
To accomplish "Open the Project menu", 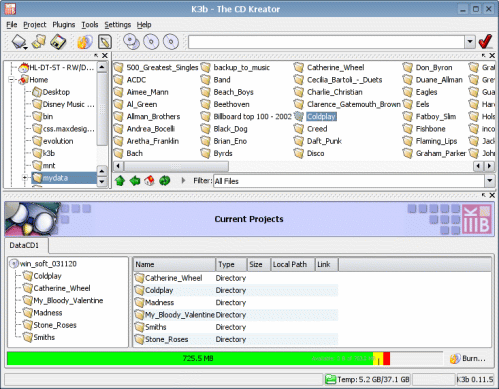I will click(35, 25).
